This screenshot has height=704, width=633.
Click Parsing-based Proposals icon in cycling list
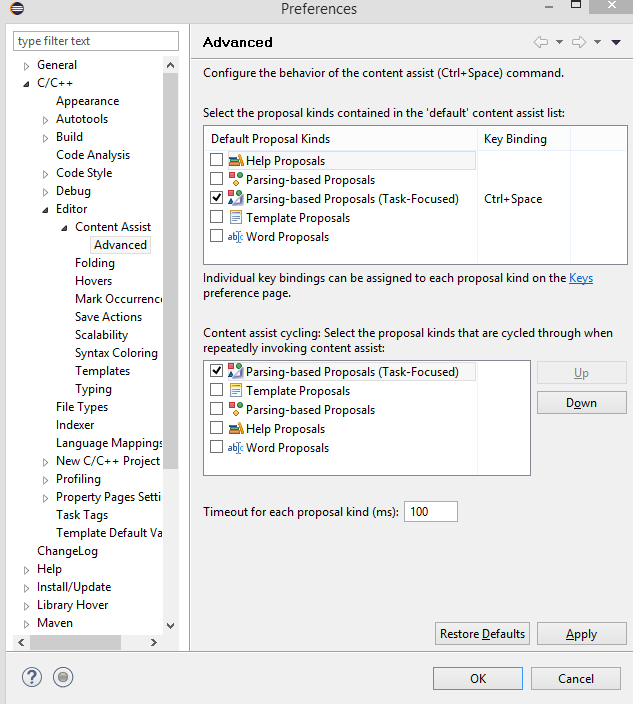point(235,410)
